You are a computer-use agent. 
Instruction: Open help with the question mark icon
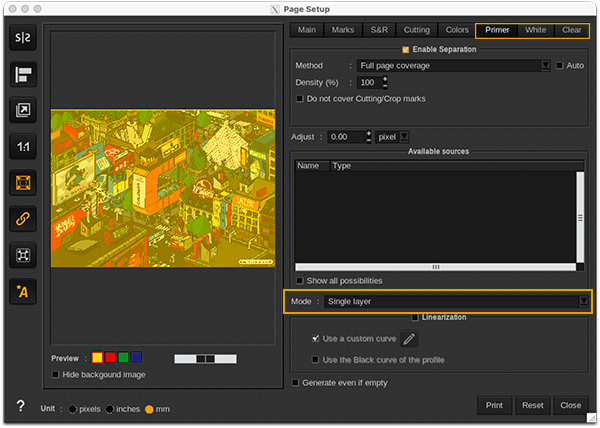(x=20, y=407)
